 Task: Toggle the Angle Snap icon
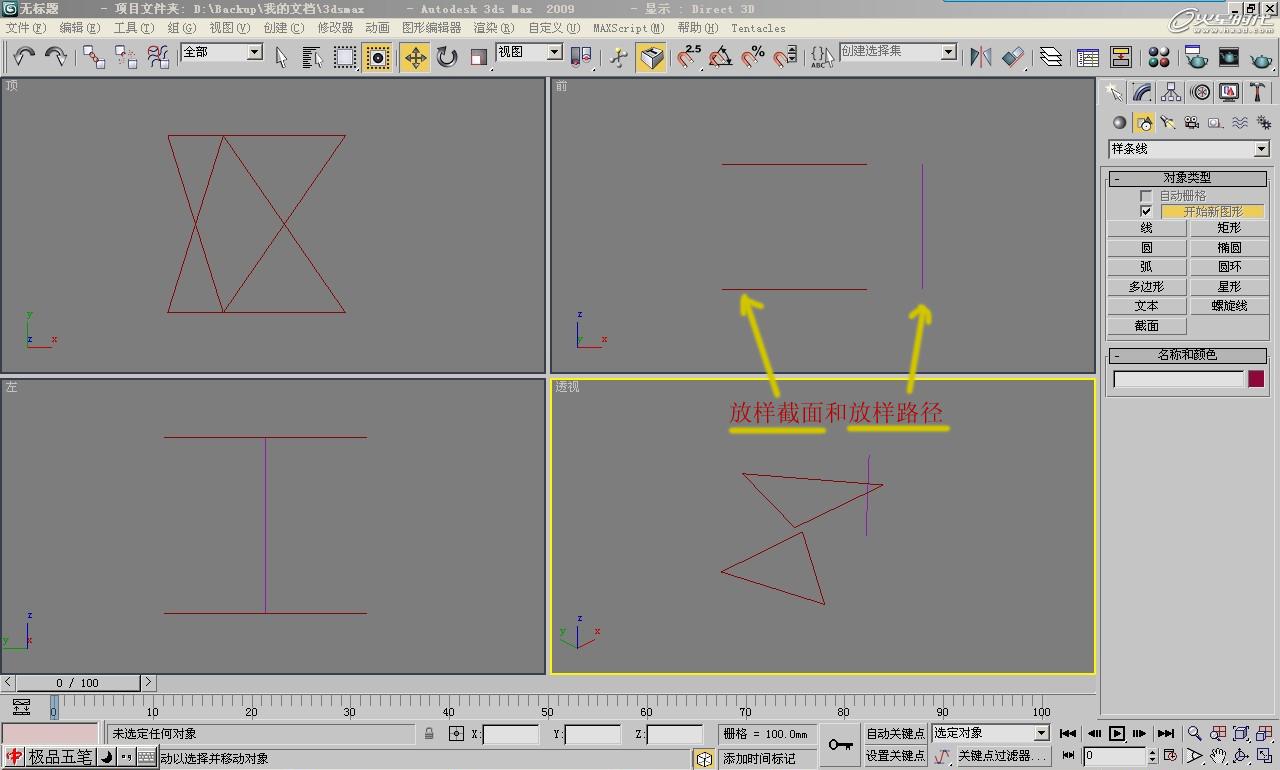[720, 57]
